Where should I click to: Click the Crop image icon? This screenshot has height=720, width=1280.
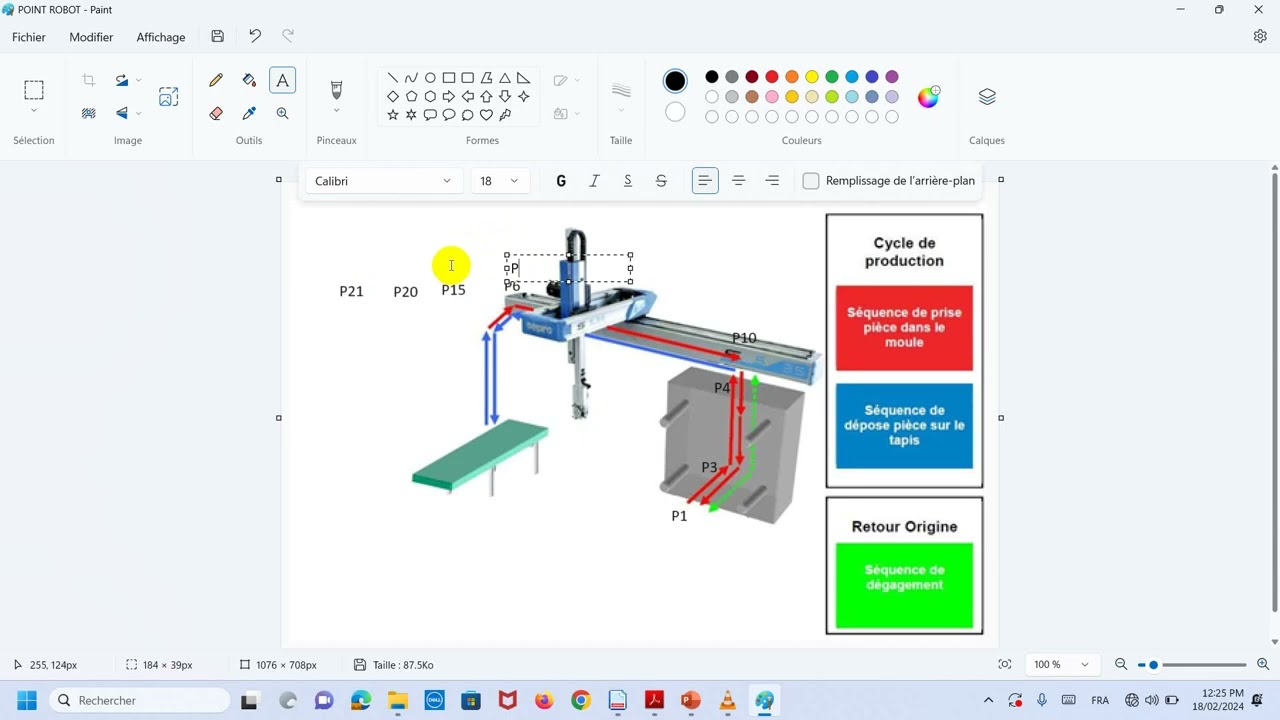pyautogui.click(x=89, y=80)
